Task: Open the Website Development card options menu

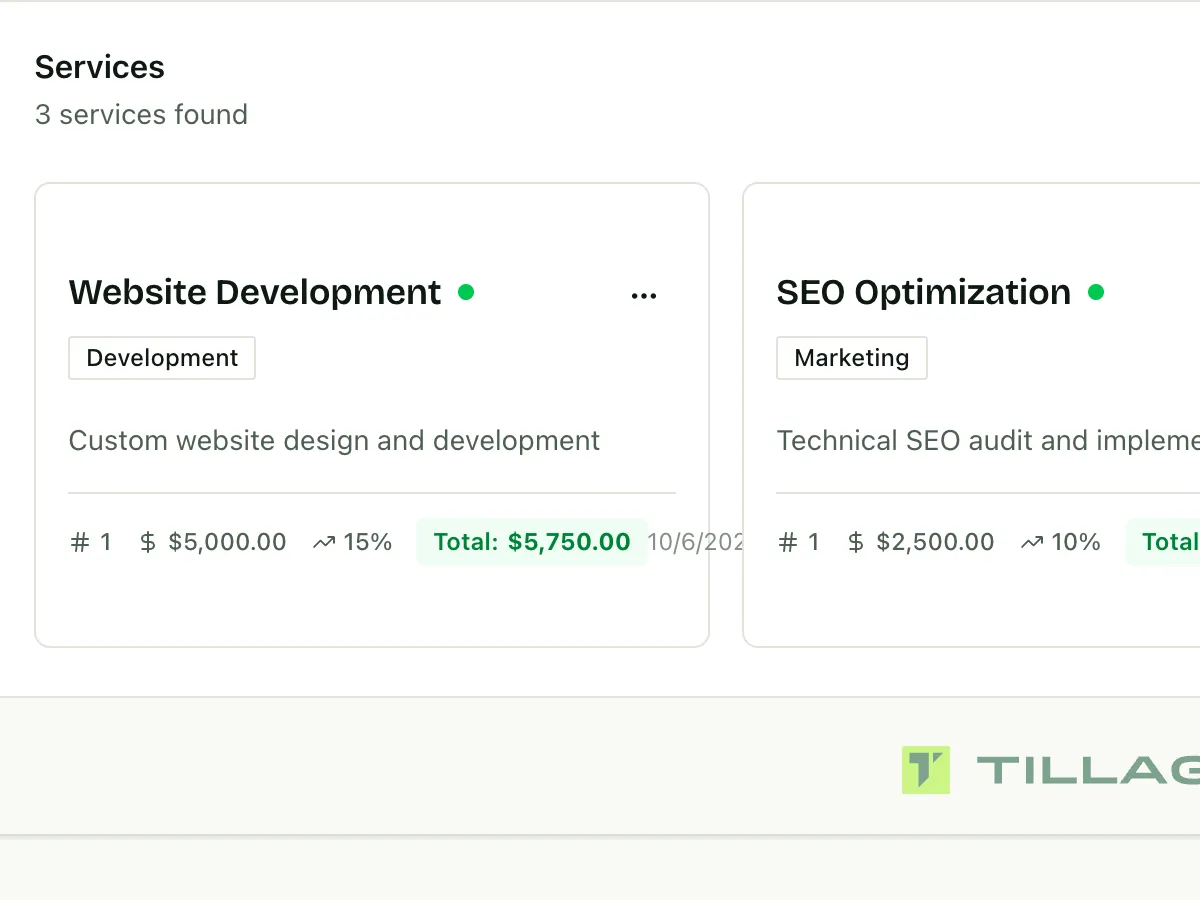Action: 644,296
